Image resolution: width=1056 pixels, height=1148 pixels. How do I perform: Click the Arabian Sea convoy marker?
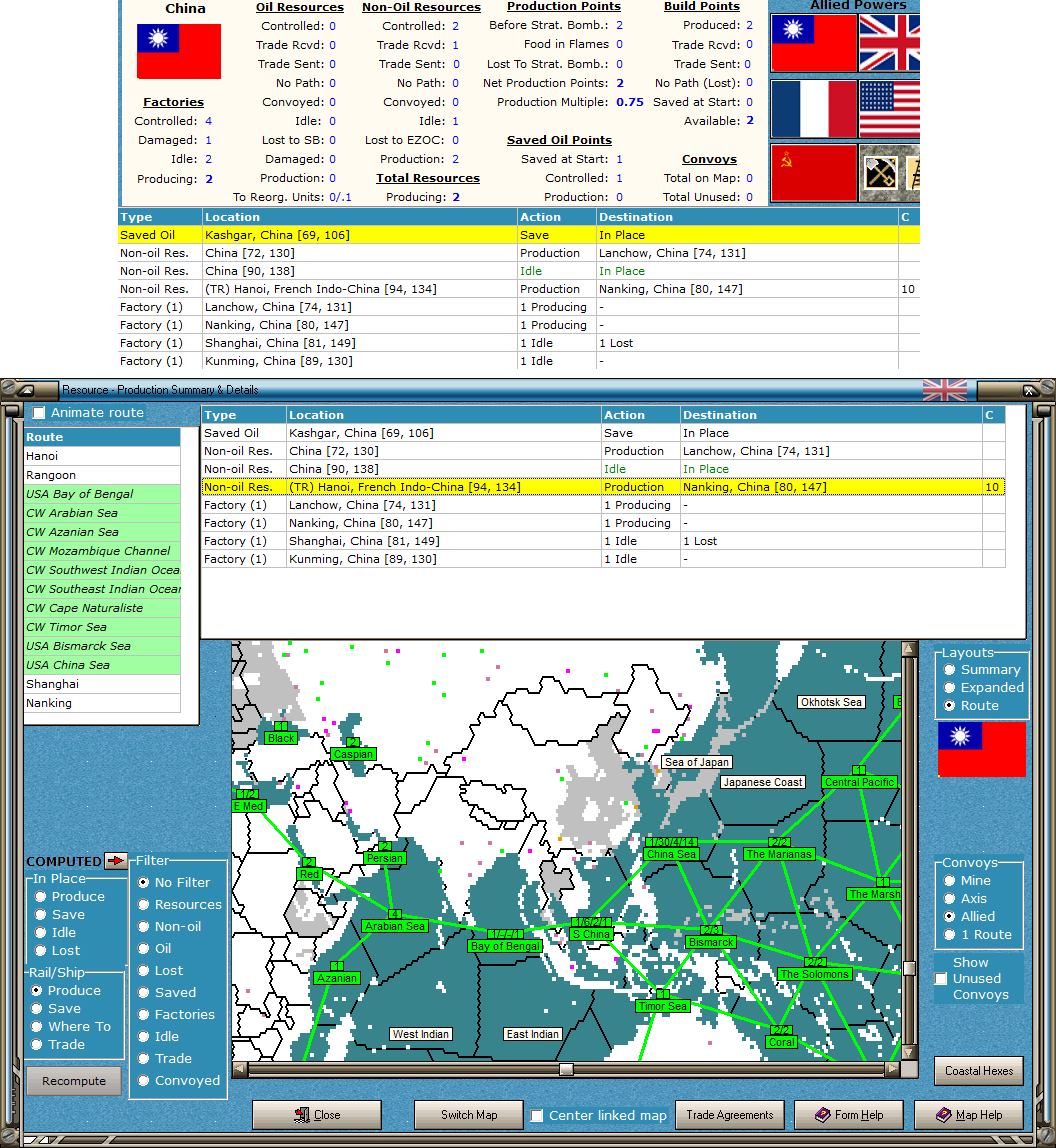(x=395, y=926)
